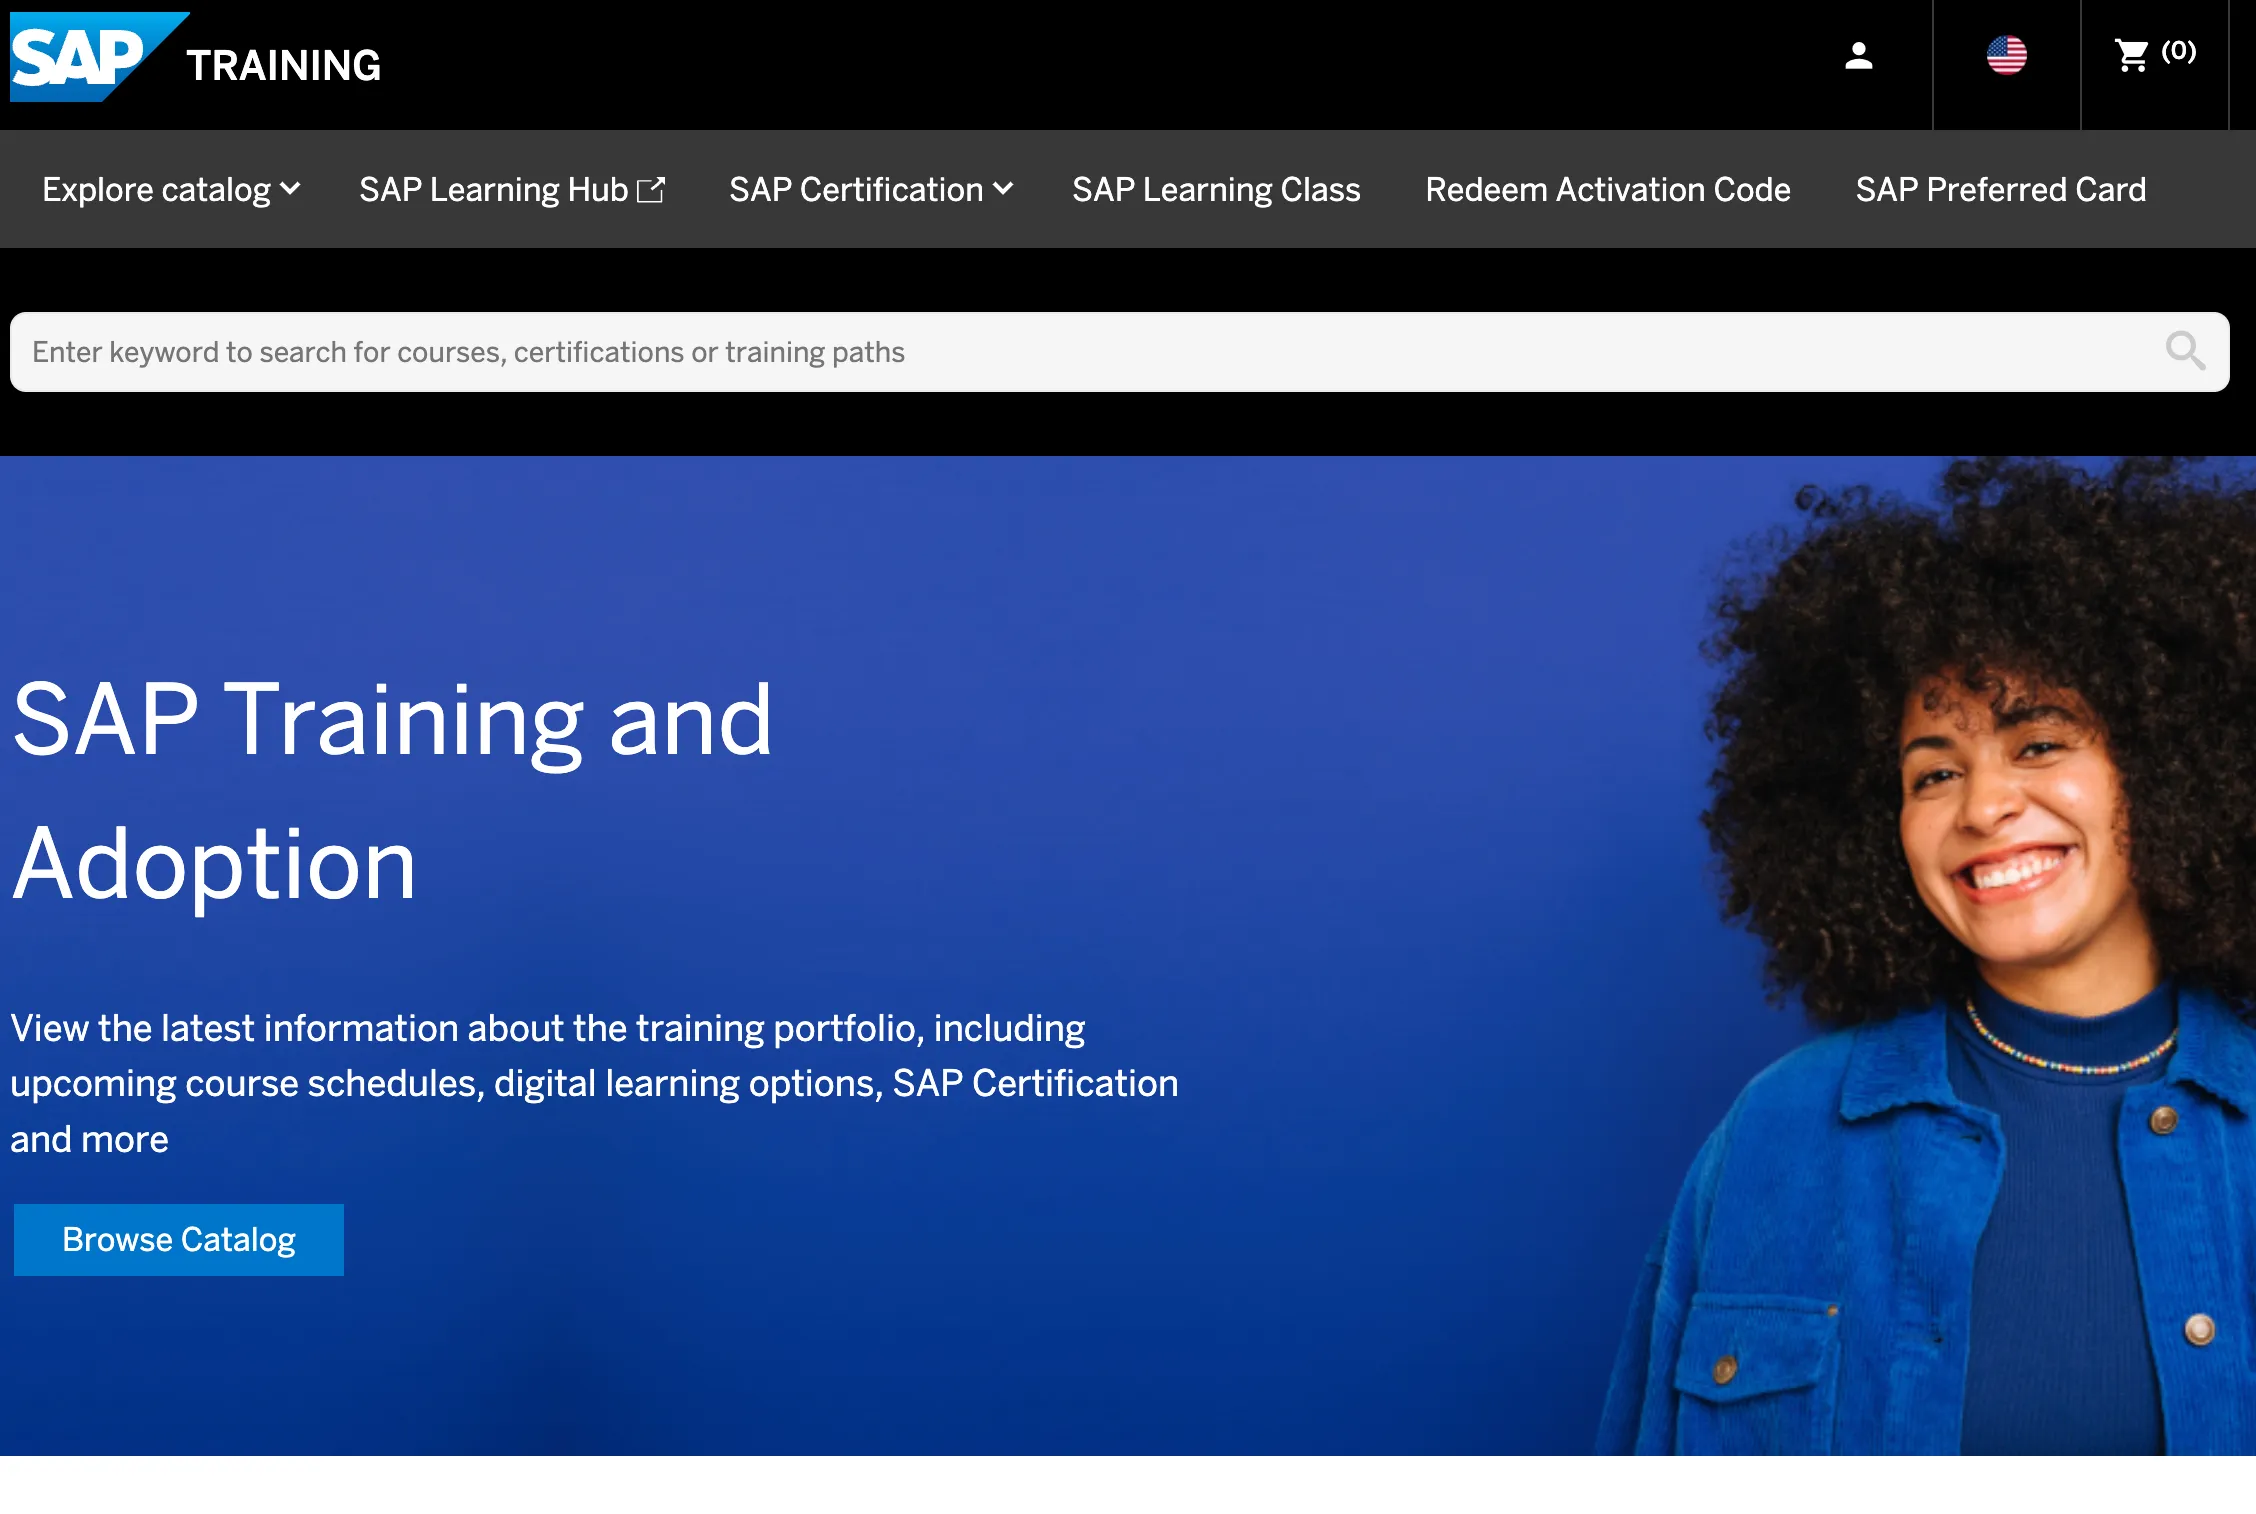The image size is (2256, 1514).
Task: Click the magnifier search icon
Action: [x=2185, y=352]
